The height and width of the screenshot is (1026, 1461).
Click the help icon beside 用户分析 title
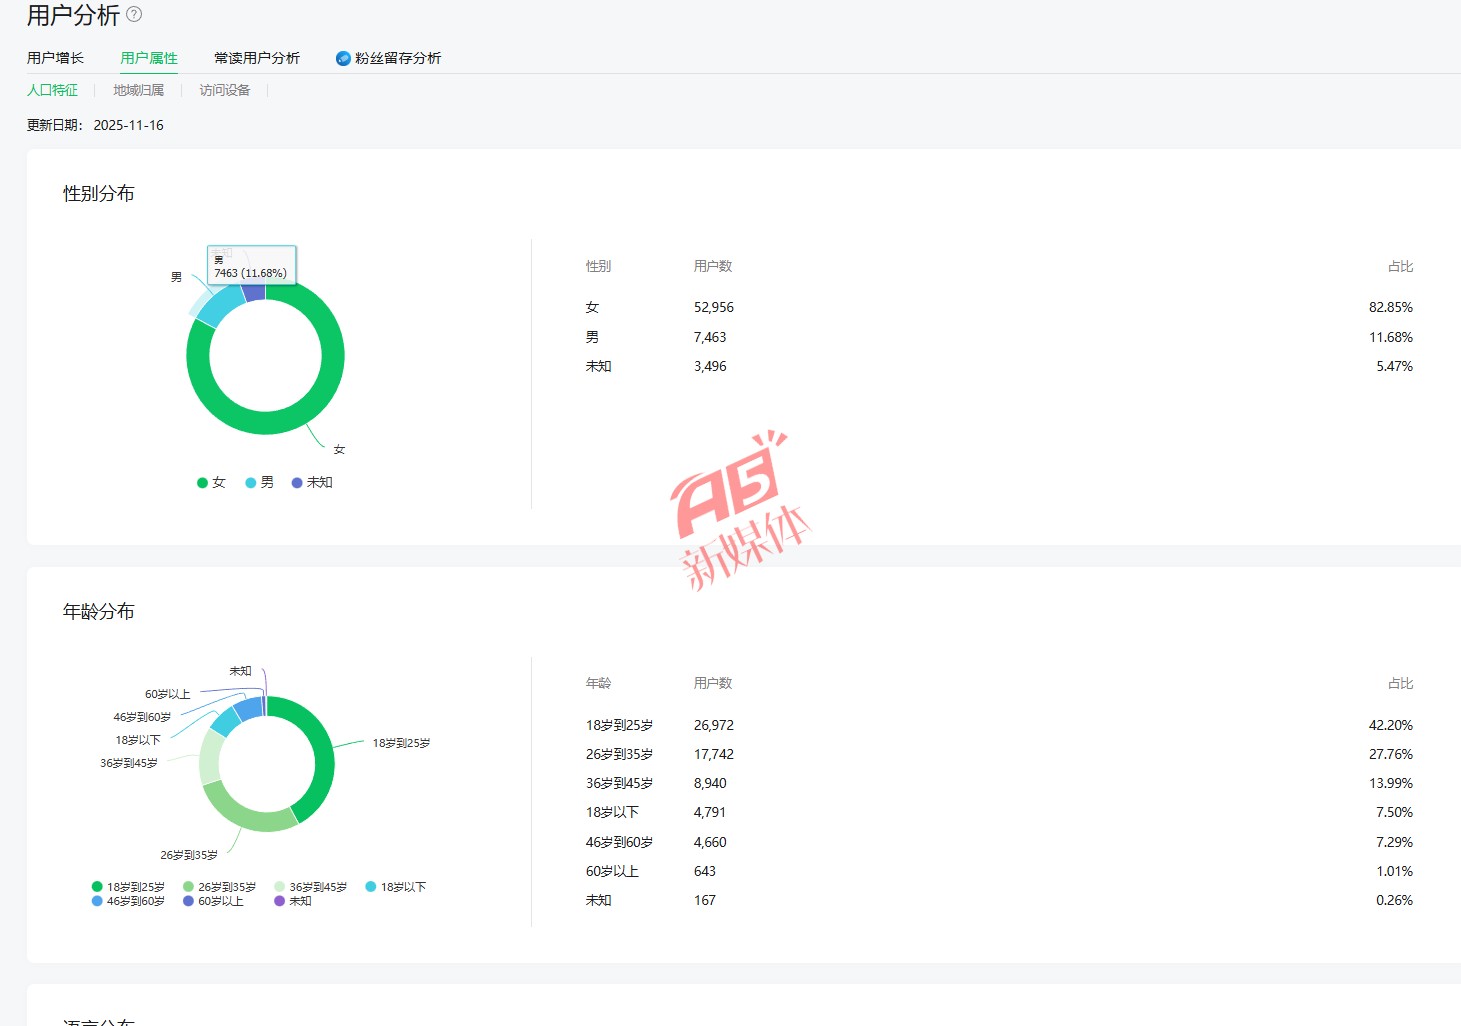(x=134, y=15)
